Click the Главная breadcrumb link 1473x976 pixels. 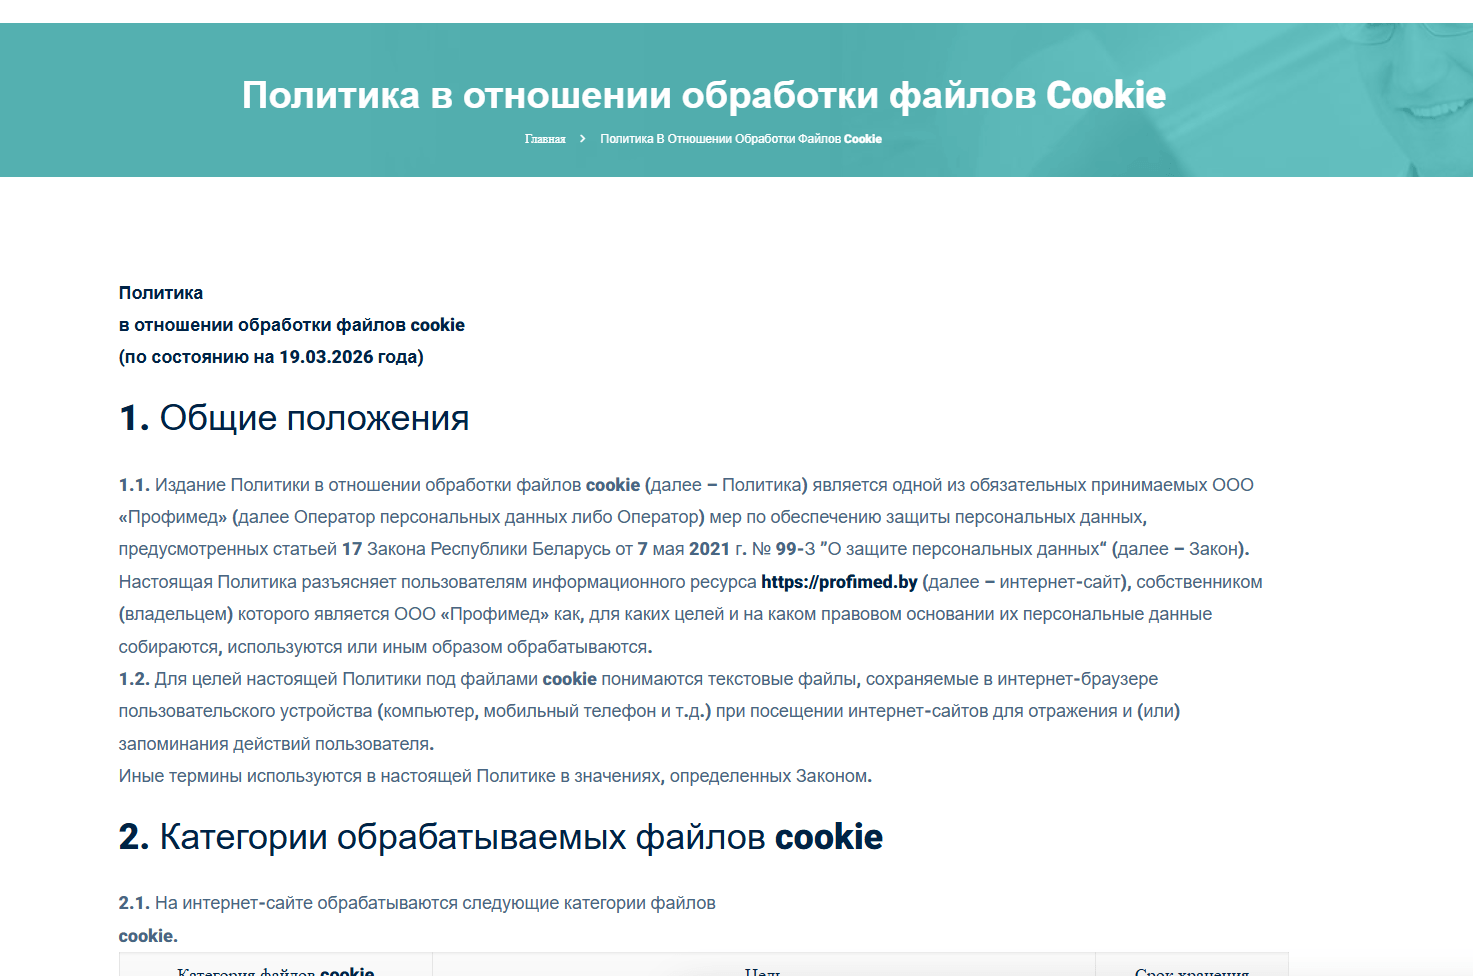545,139
